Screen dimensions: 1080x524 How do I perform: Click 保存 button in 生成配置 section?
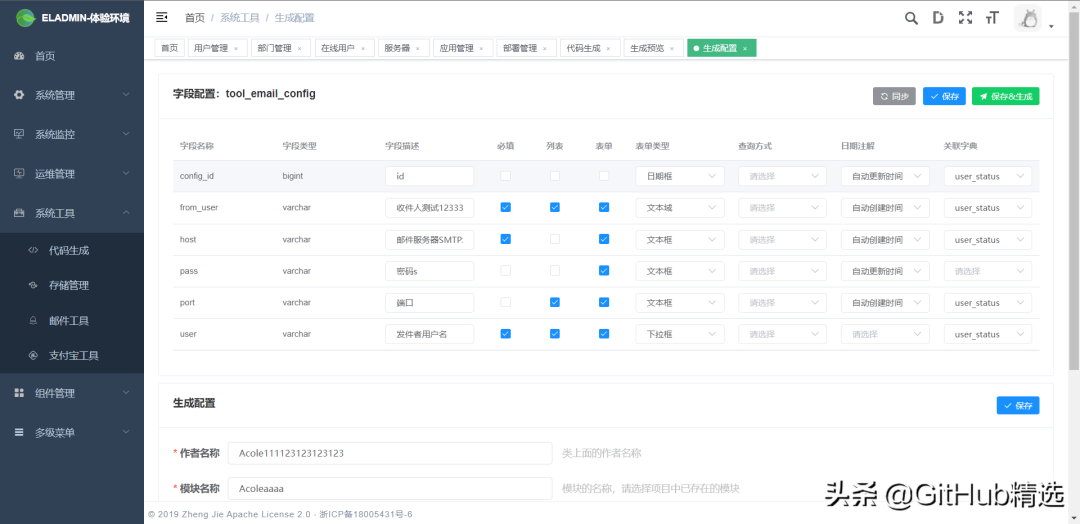tap(1018, 406)
